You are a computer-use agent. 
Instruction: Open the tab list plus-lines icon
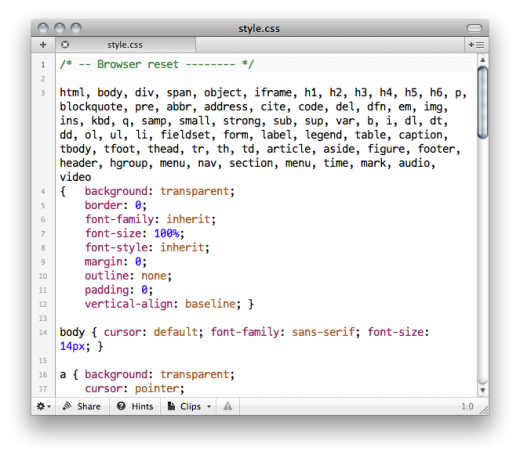click(x=476, y=45)
